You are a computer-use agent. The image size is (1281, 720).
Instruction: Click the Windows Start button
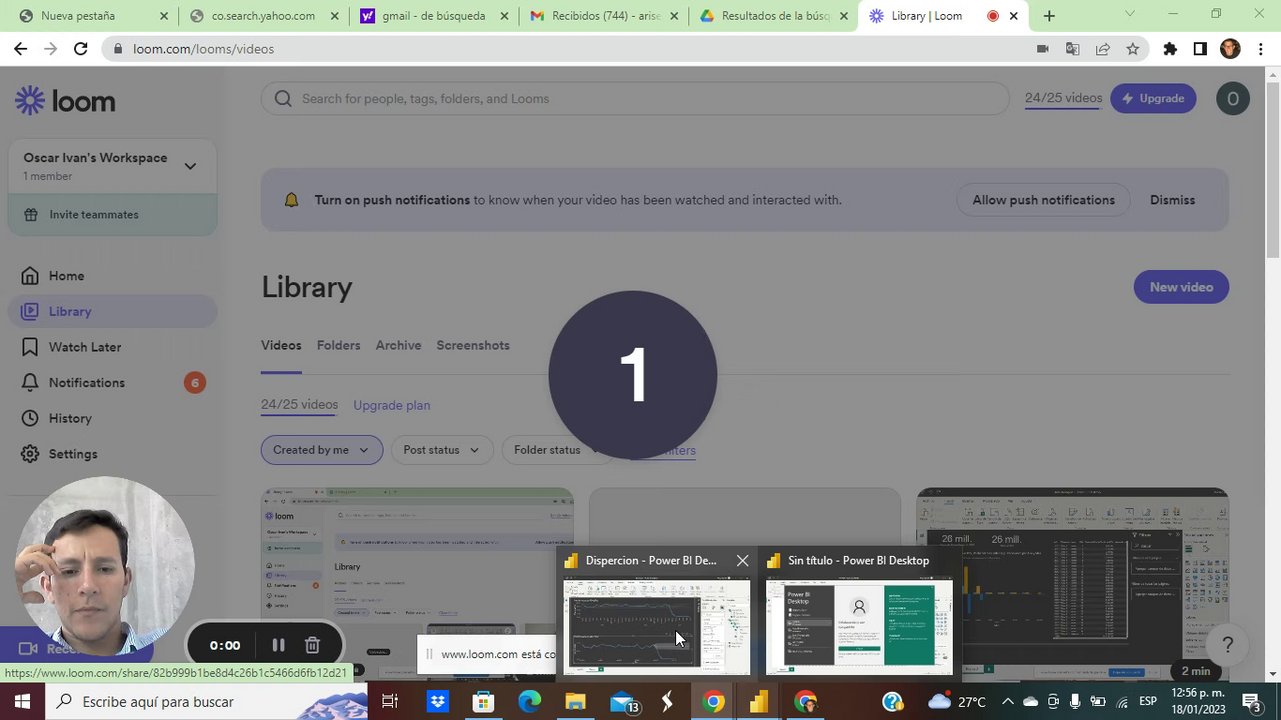pyautogui.click(x=20, y=702)
